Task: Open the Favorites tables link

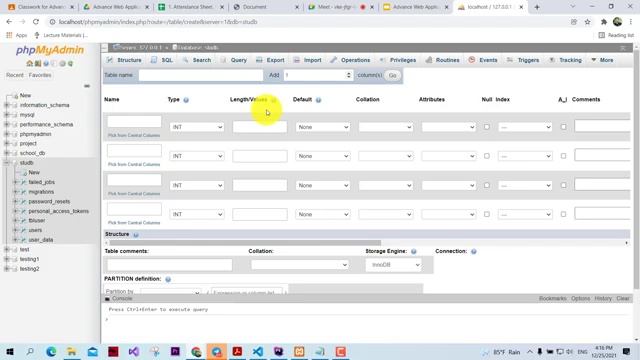Action: [40, 75]
